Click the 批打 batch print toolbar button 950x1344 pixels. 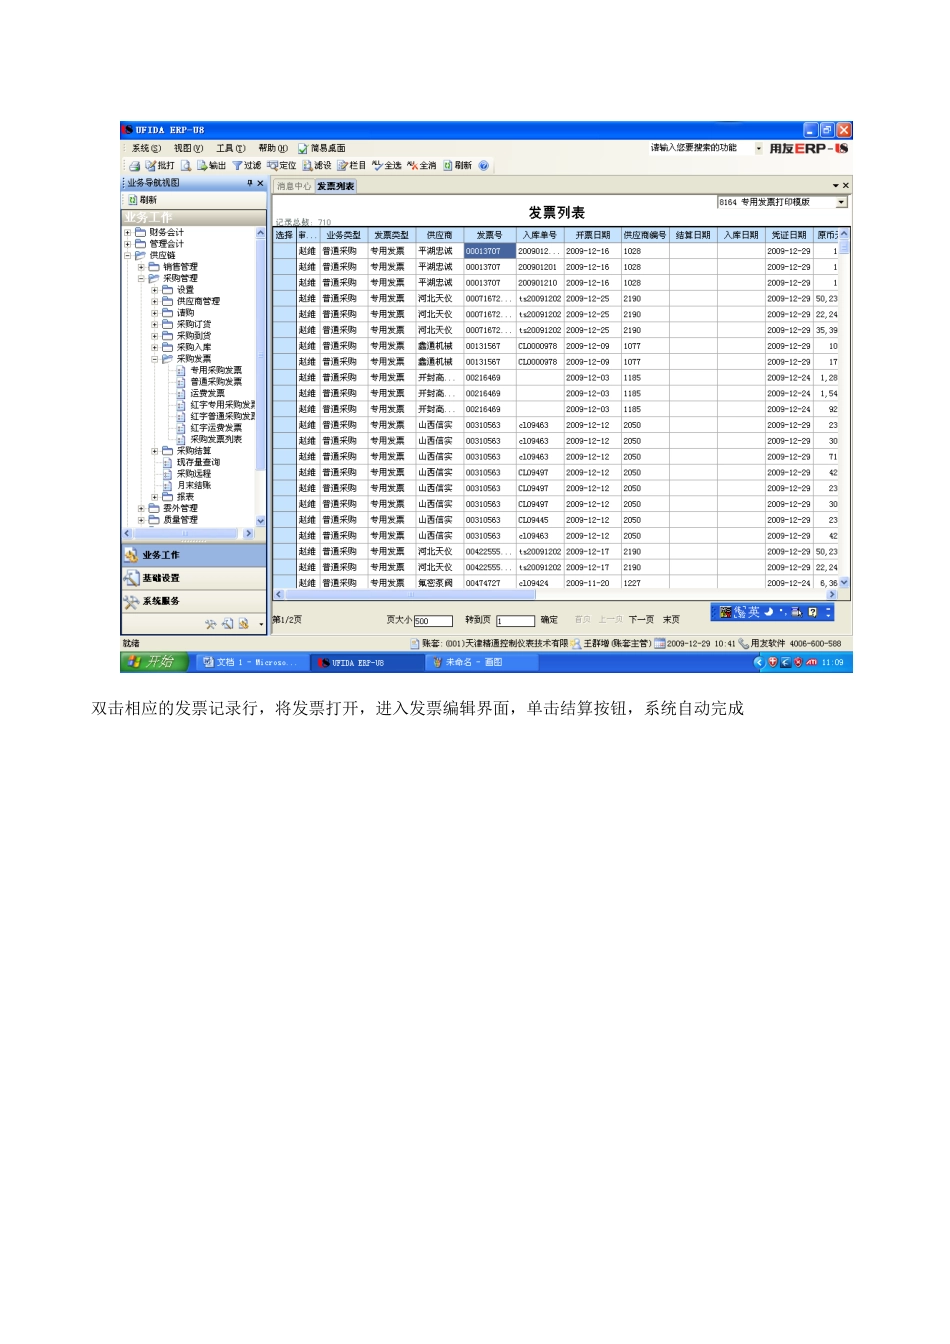(160, 166)
